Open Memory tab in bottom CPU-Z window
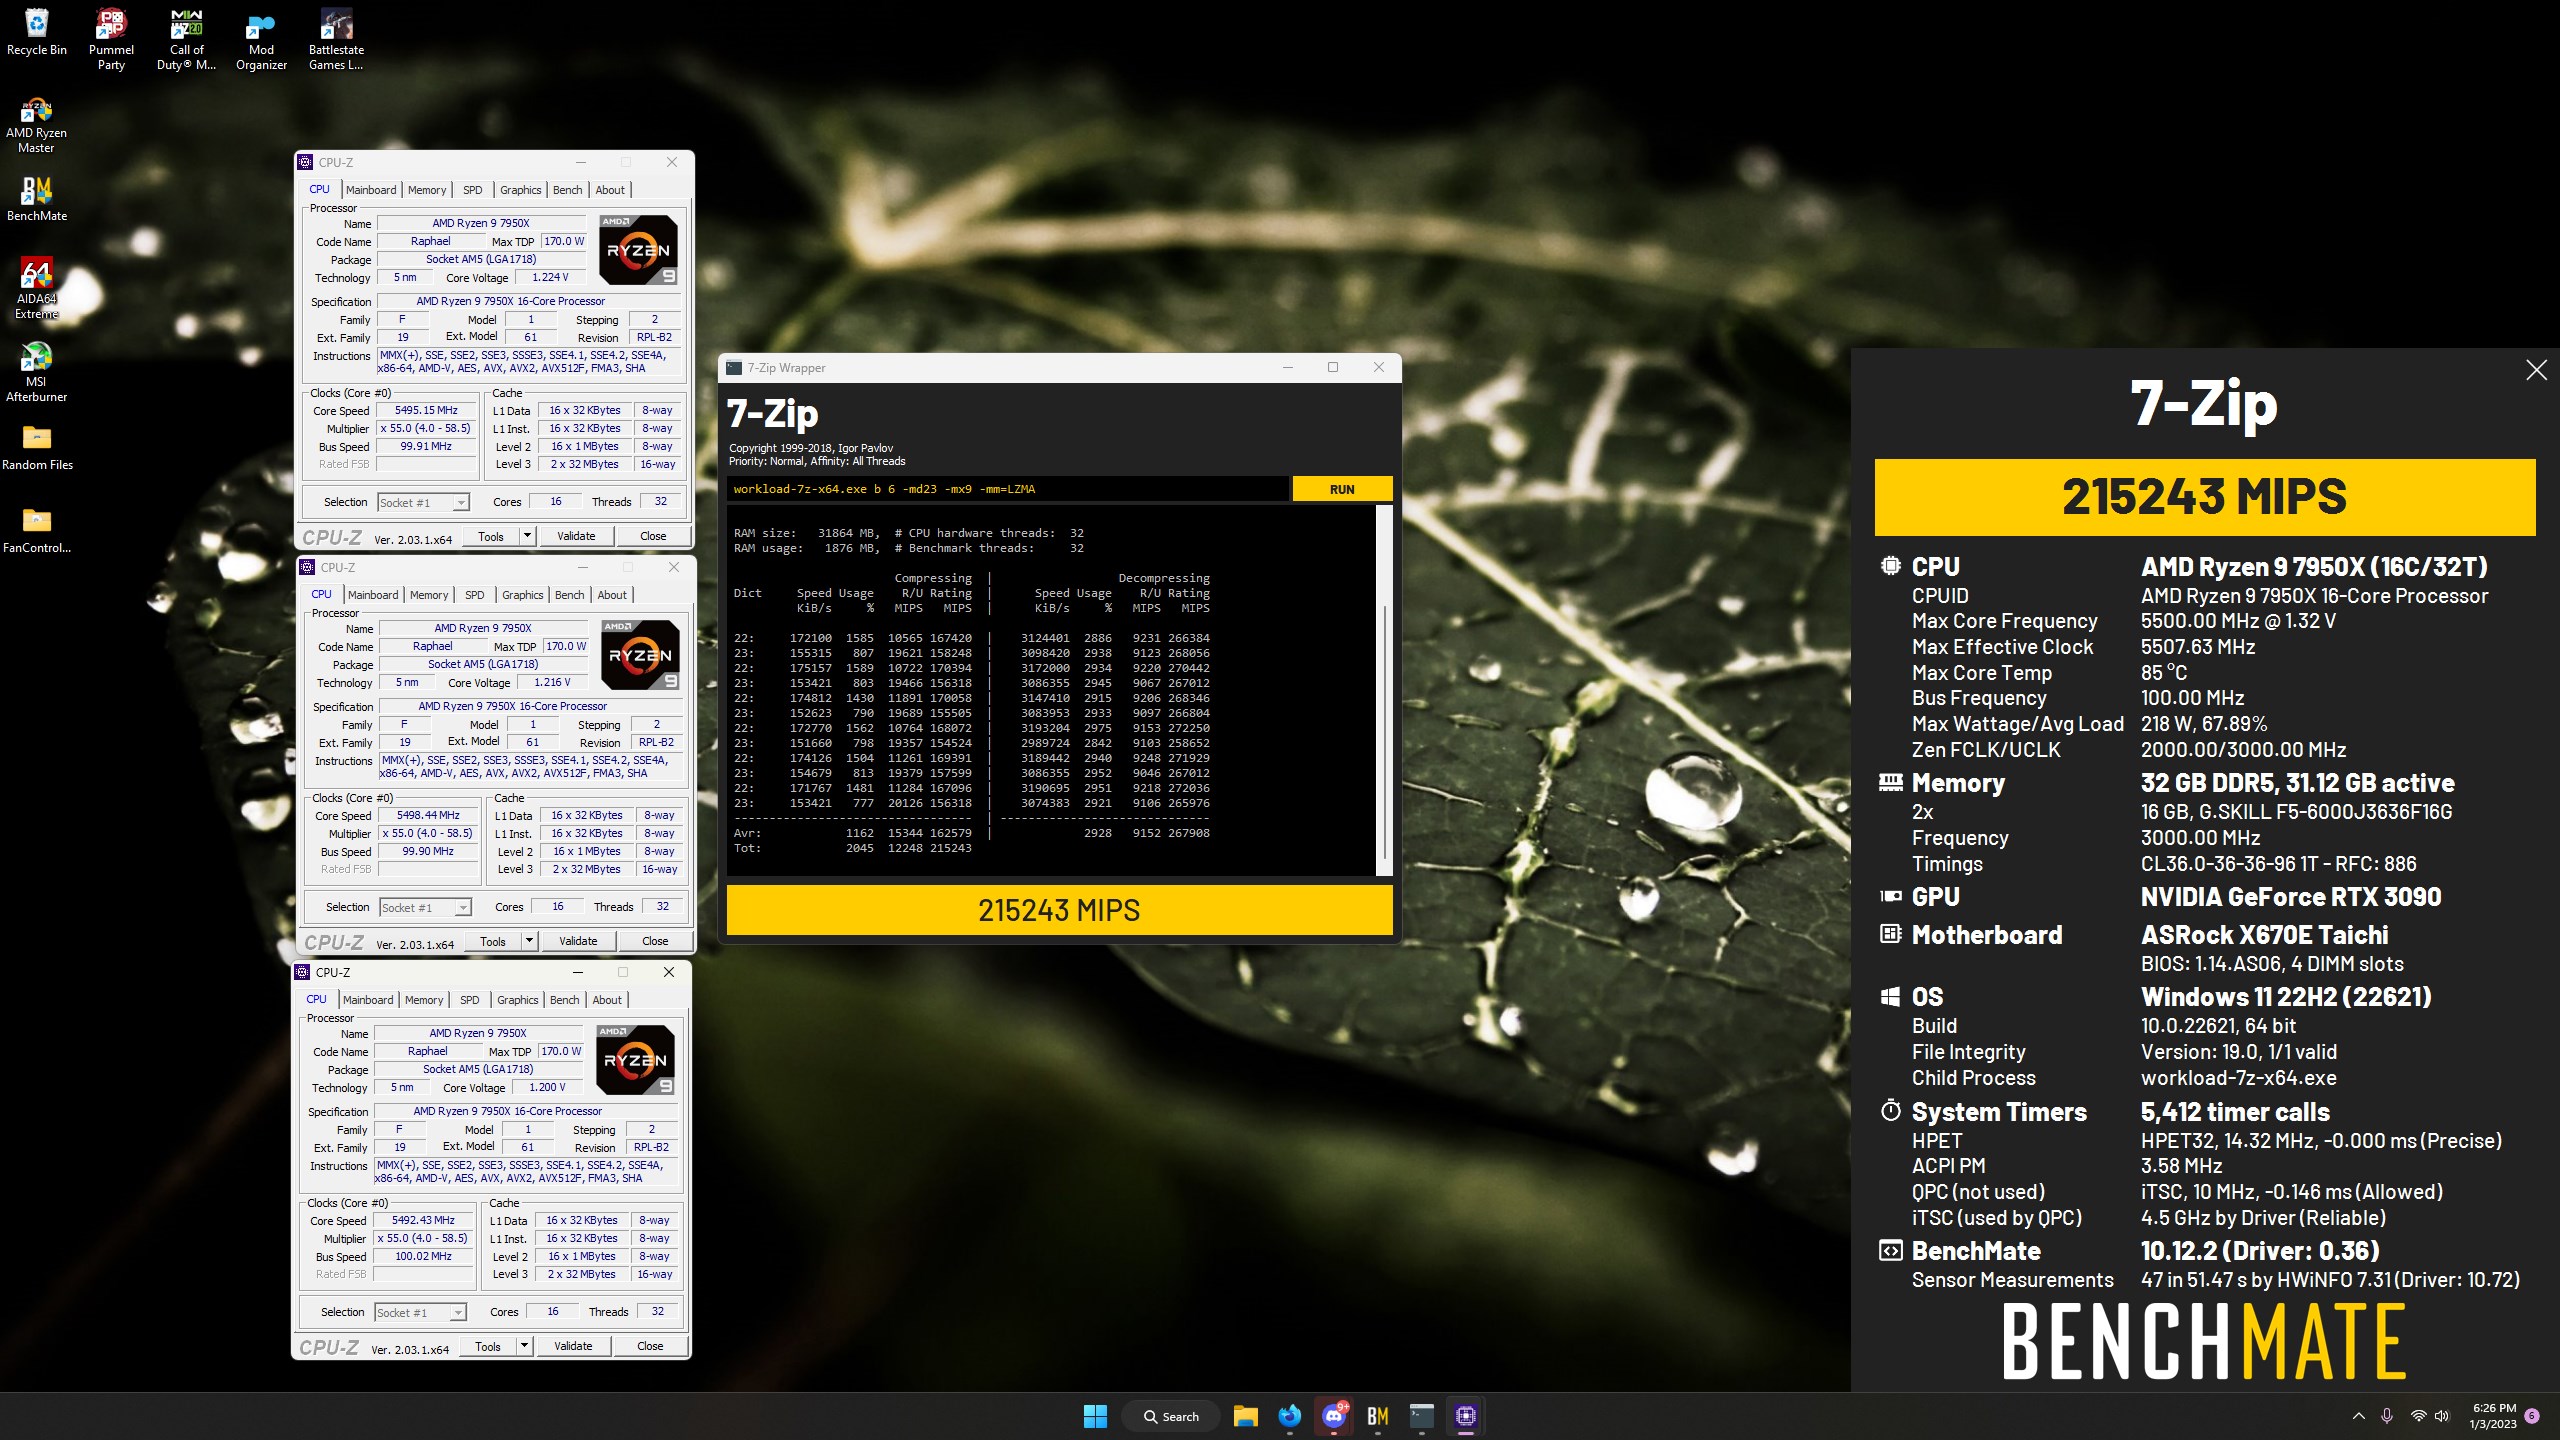This screenshot has height=1440, width=2560. click(x=424, y=1000)
